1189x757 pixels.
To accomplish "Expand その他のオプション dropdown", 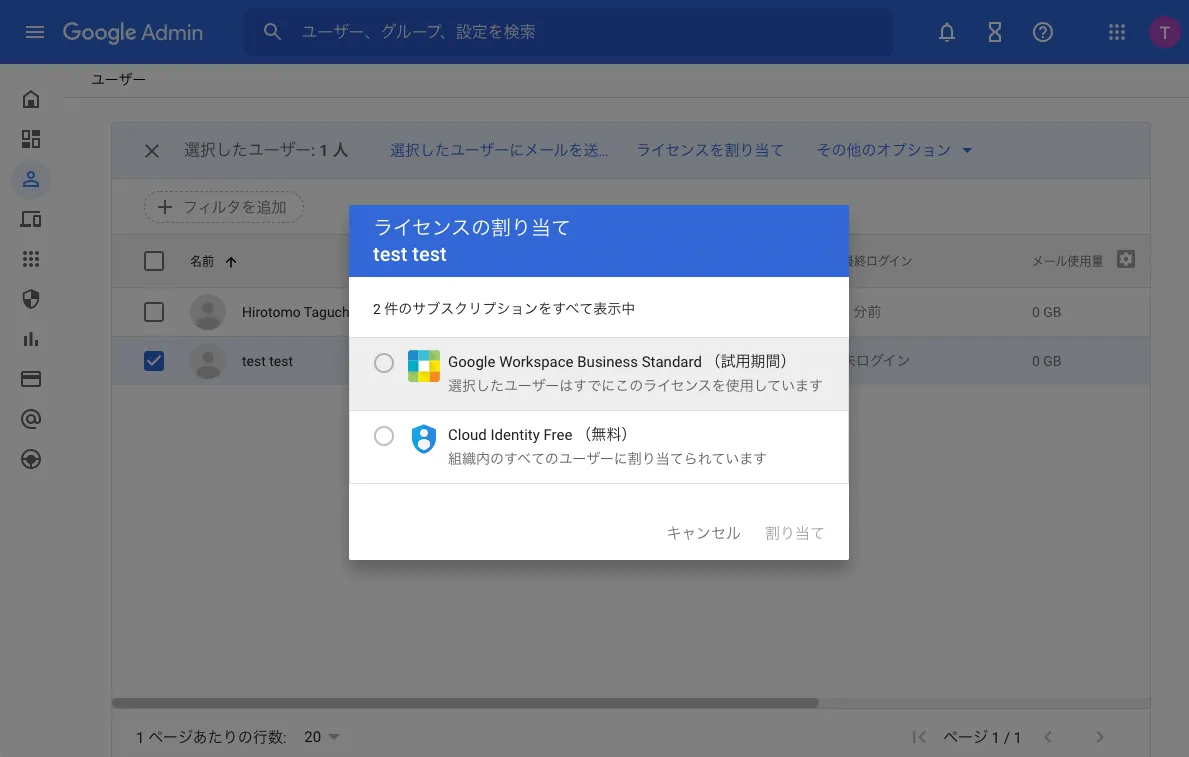I will point(894,150).
